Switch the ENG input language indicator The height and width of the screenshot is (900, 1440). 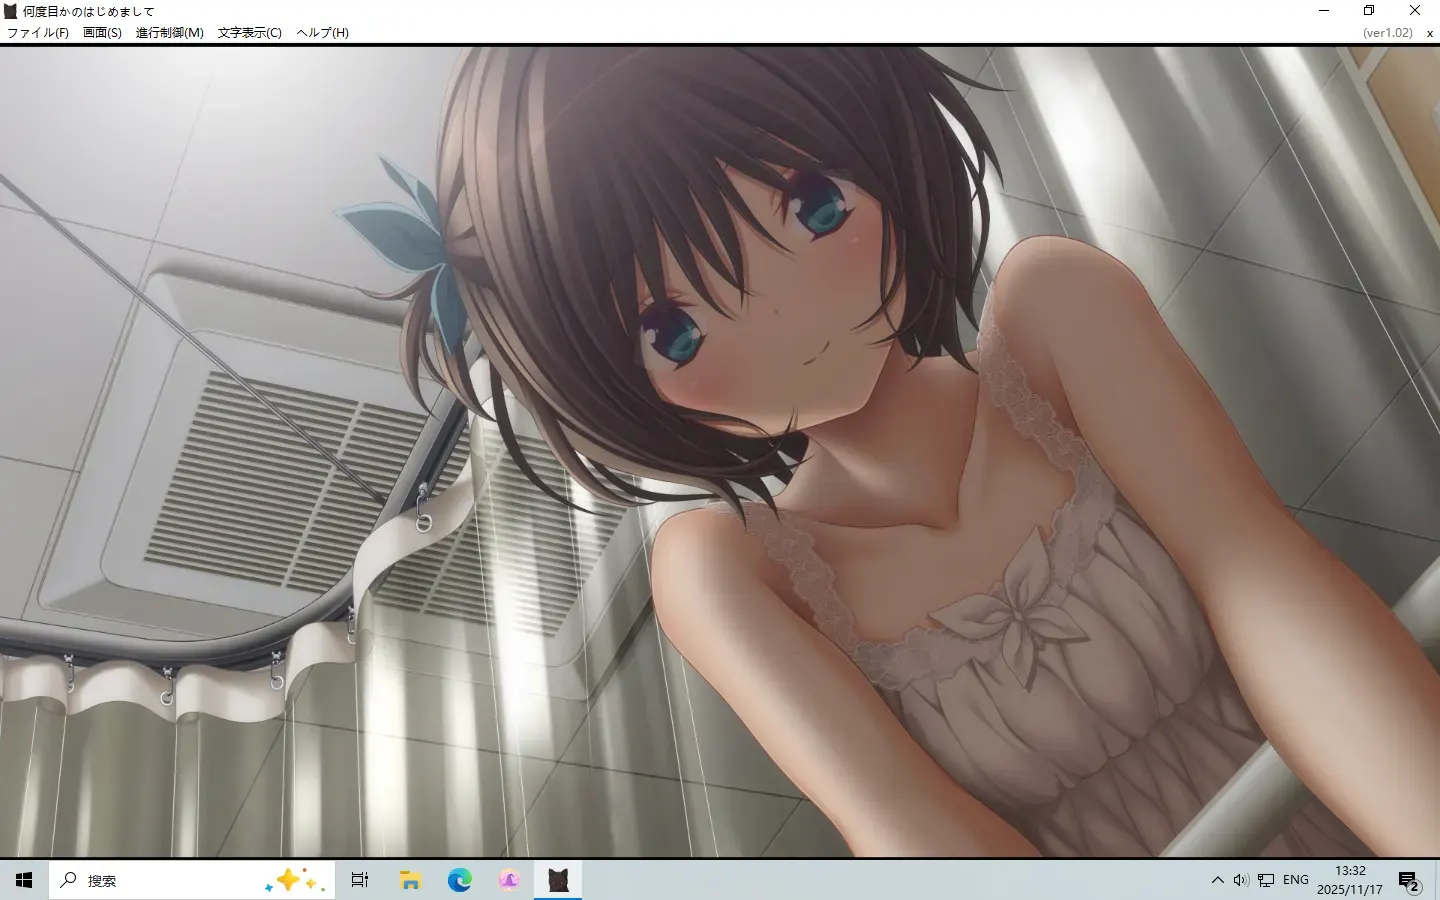click(1295, 880)
